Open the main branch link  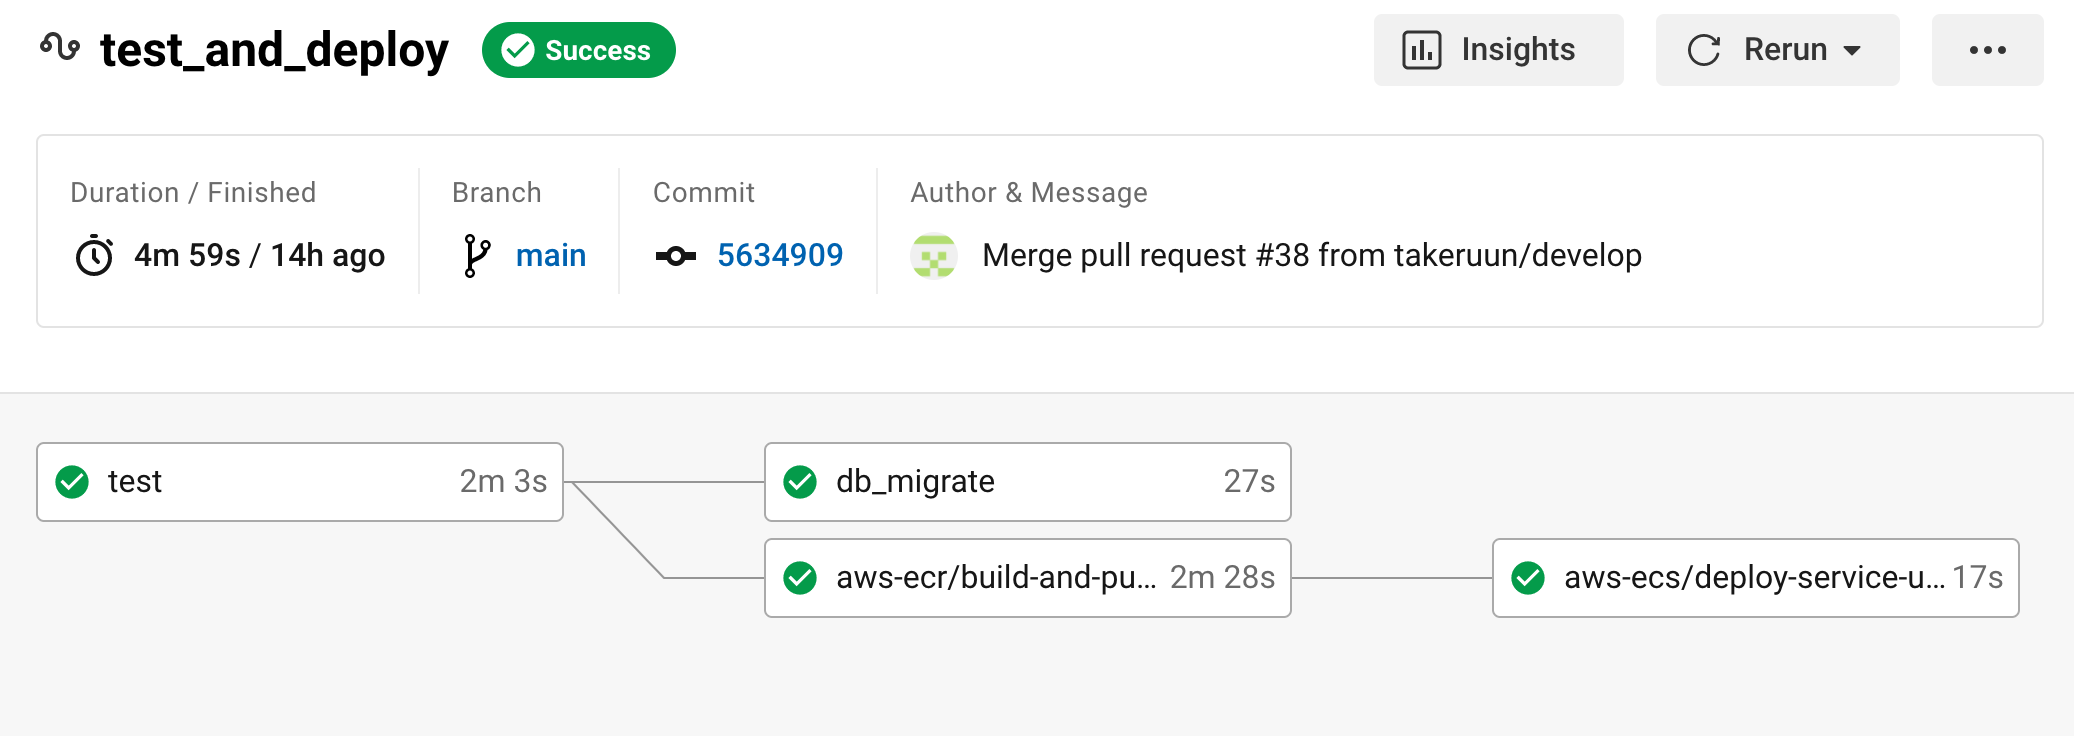pyautogui.click(x=550, y=256)
